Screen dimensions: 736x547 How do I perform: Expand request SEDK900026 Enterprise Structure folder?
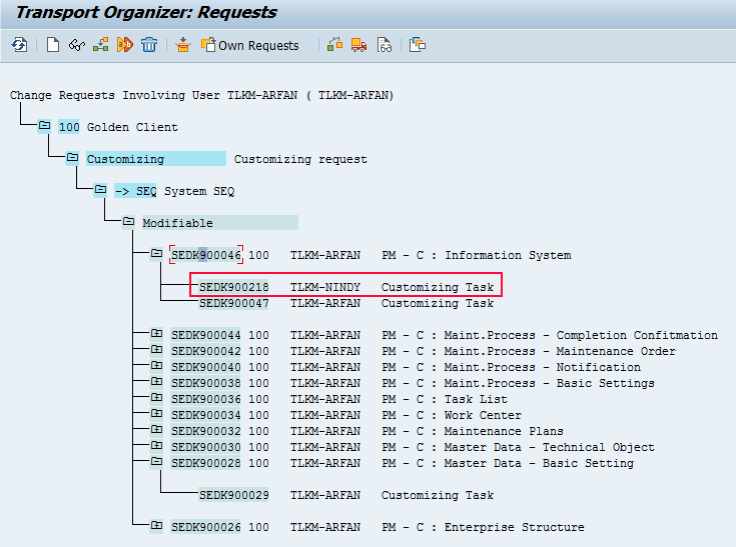(156, 527)
